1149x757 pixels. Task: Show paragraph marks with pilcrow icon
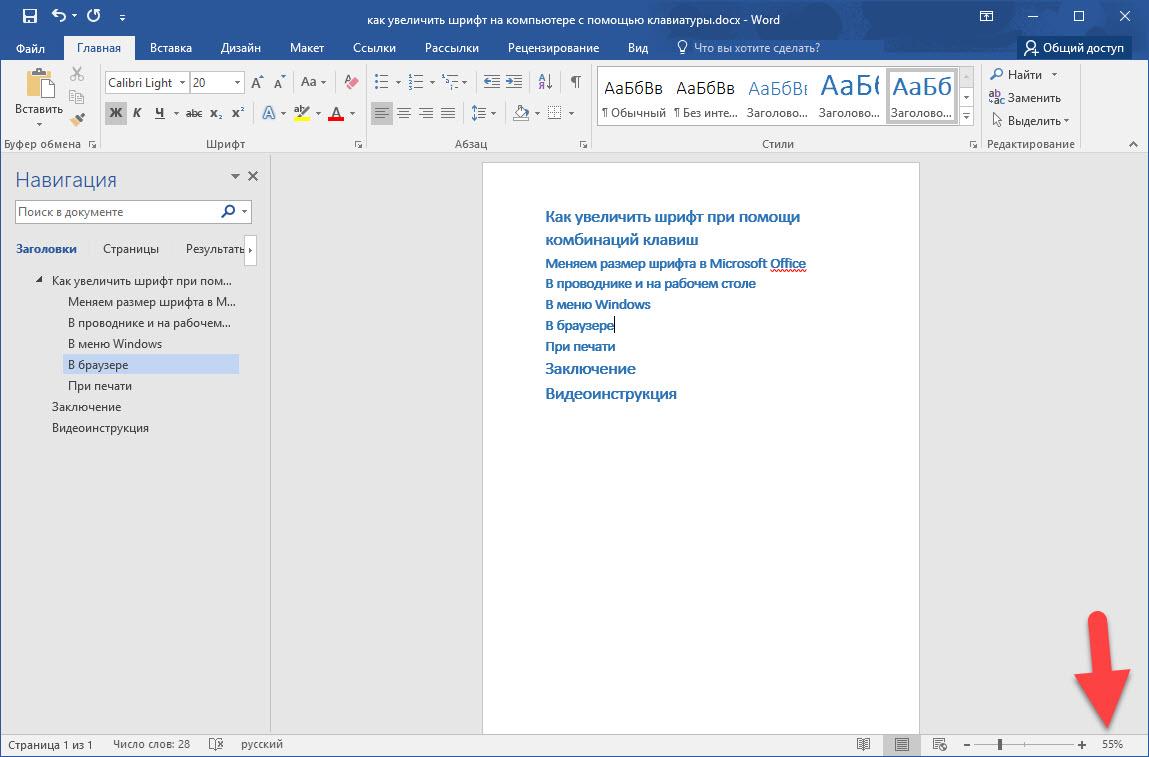(575, 83)
